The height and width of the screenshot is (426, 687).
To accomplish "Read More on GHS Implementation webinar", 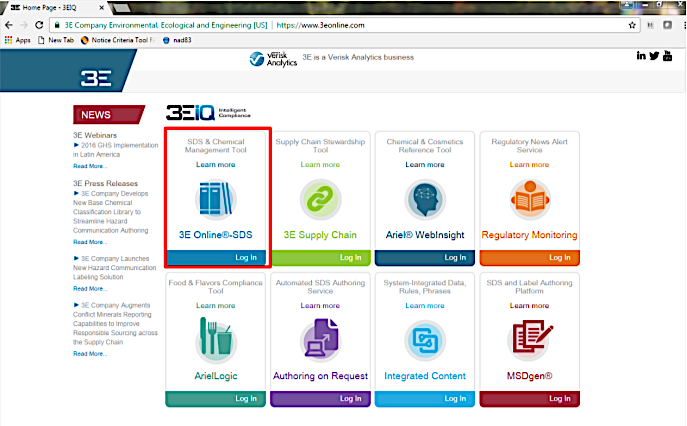I will tap(90, 166).
